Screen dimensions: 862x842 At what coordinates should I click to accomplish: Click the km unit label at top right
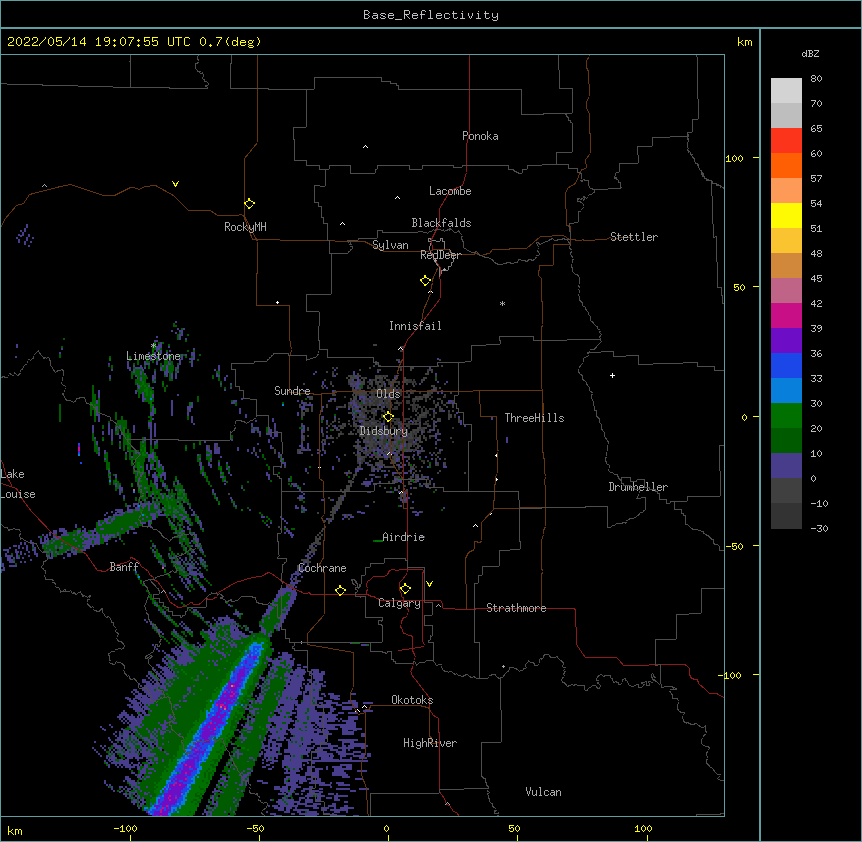click(744, 42)
